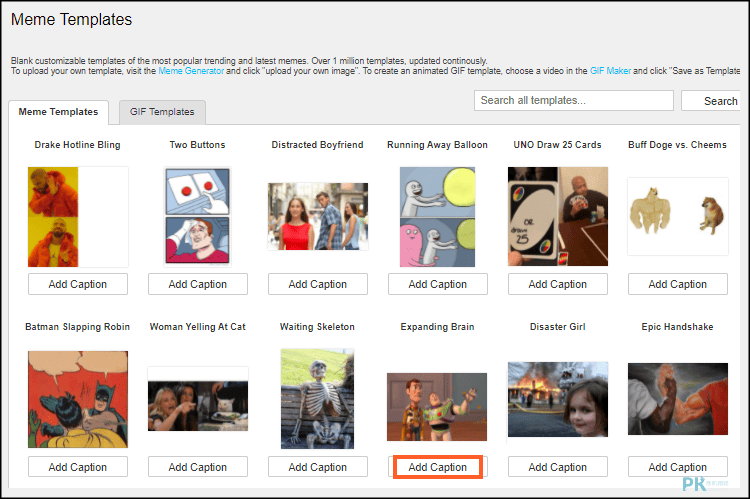Open the Distracted Boyfriend template image
Viewport: 750px width, 499px height.
[x=318, y=217]
